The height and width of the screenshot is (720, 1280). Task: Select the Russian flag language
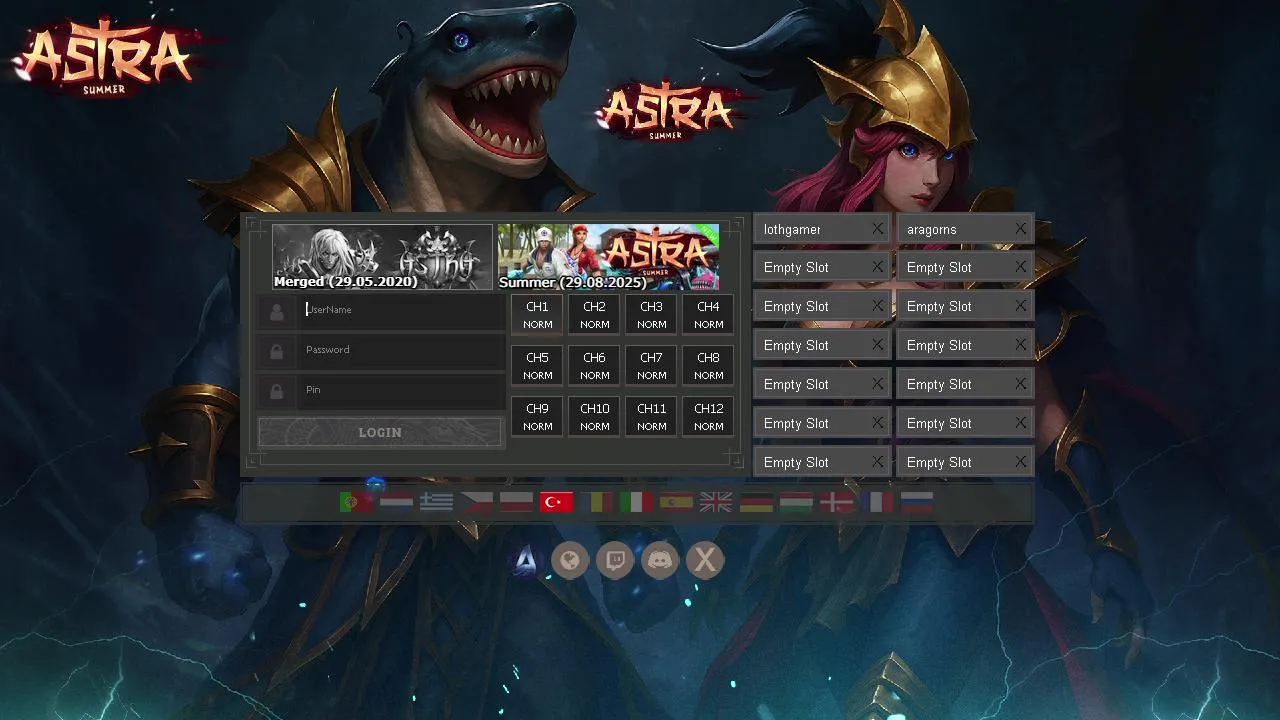916,502
